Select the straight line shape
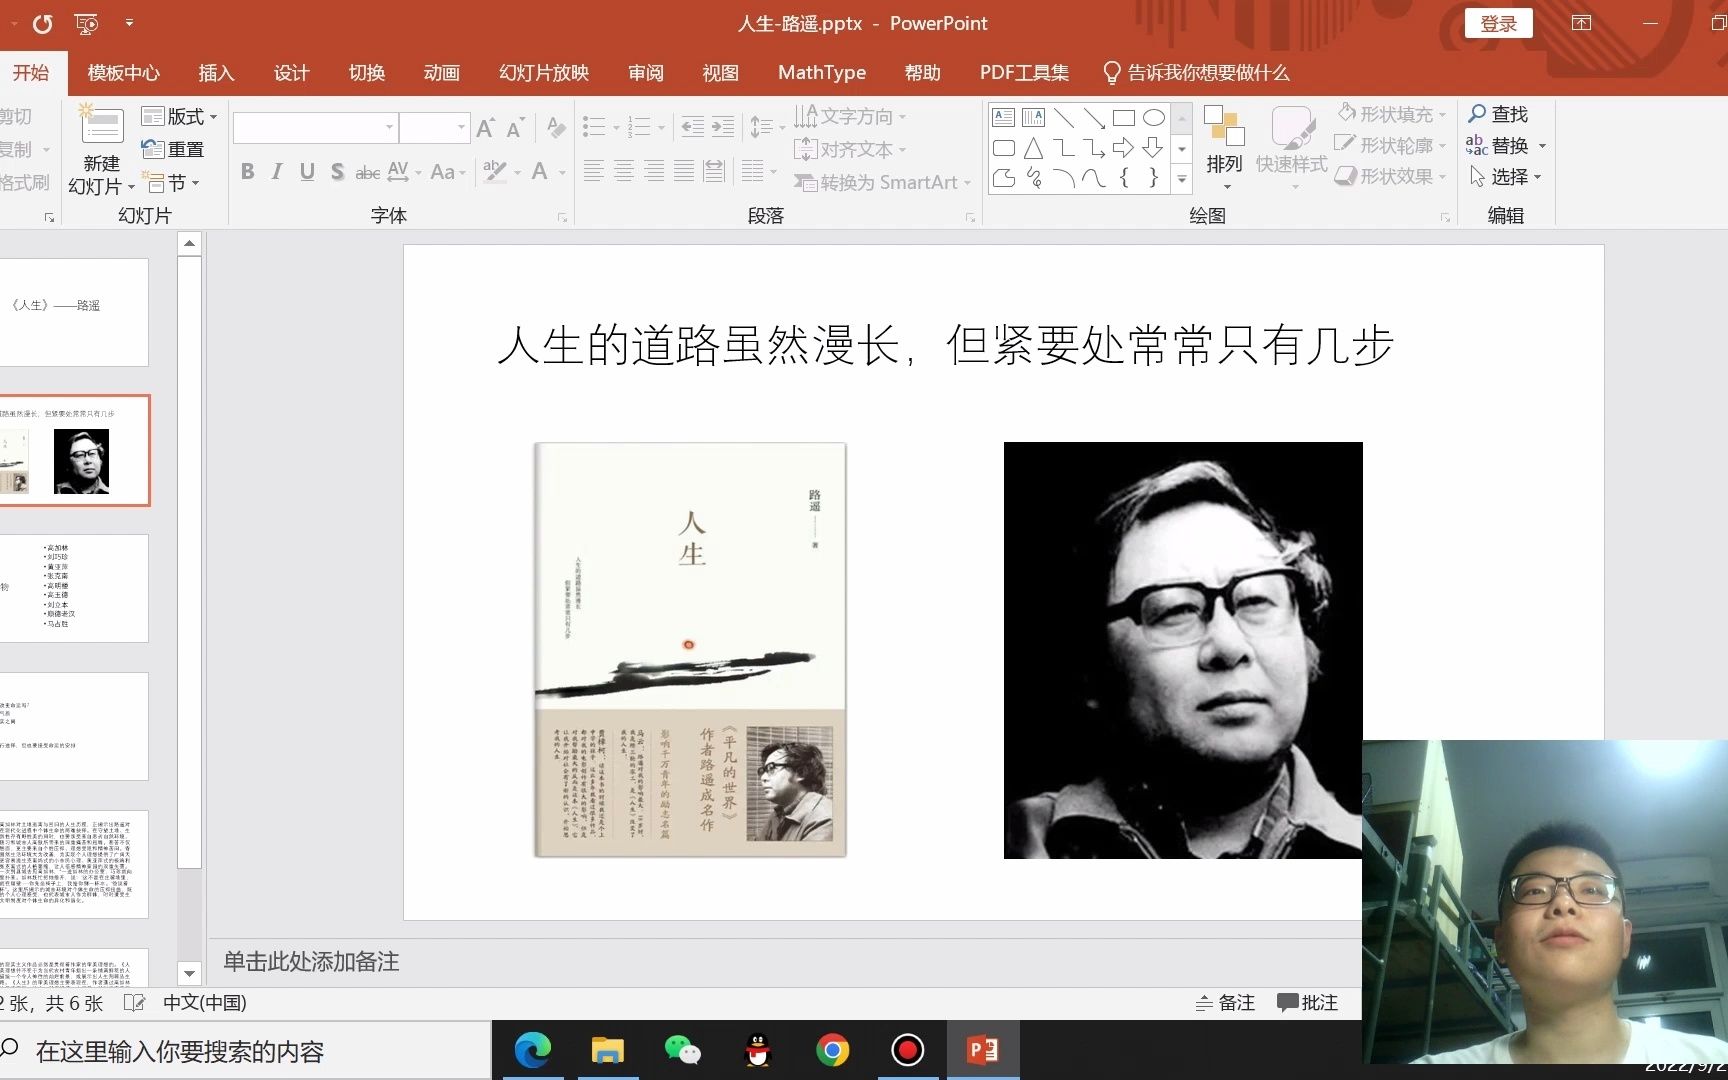The height and width of the screenshot is (1080, 1728). (x=1064, y=118)
